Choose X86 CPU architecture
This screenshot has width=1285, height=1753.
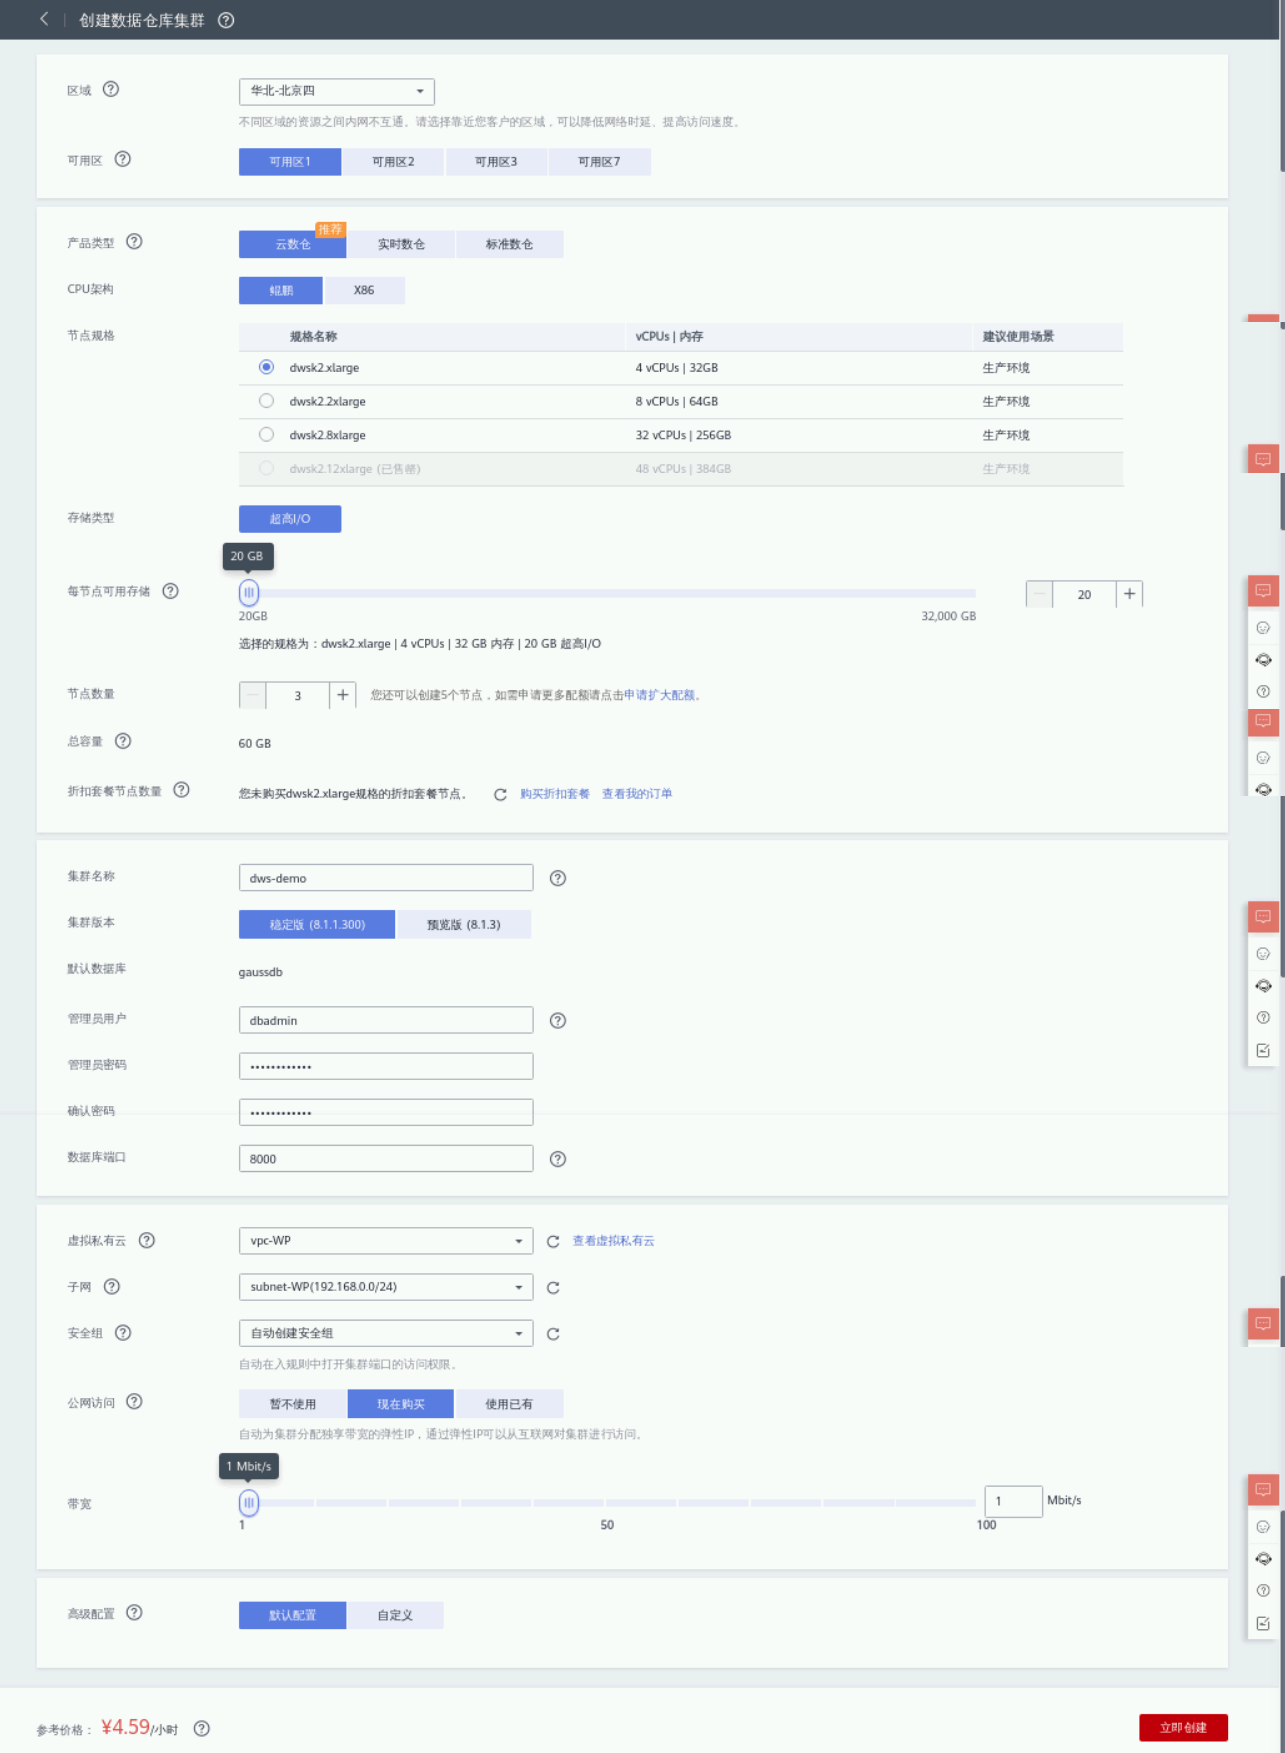(x=364, y=290)
